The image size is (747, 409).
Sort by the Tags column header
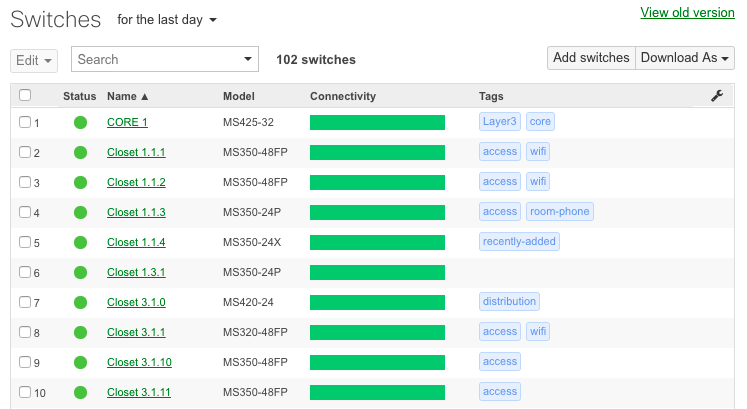tap(491, 96)
